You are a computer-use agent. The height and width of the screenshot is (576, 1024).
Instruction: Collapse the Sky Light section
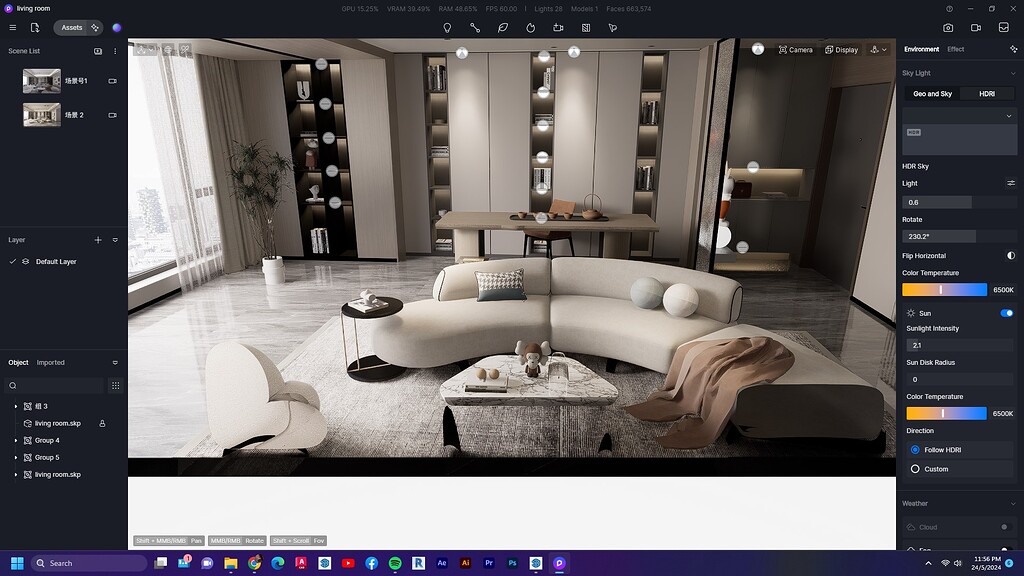coord(1011,72)
